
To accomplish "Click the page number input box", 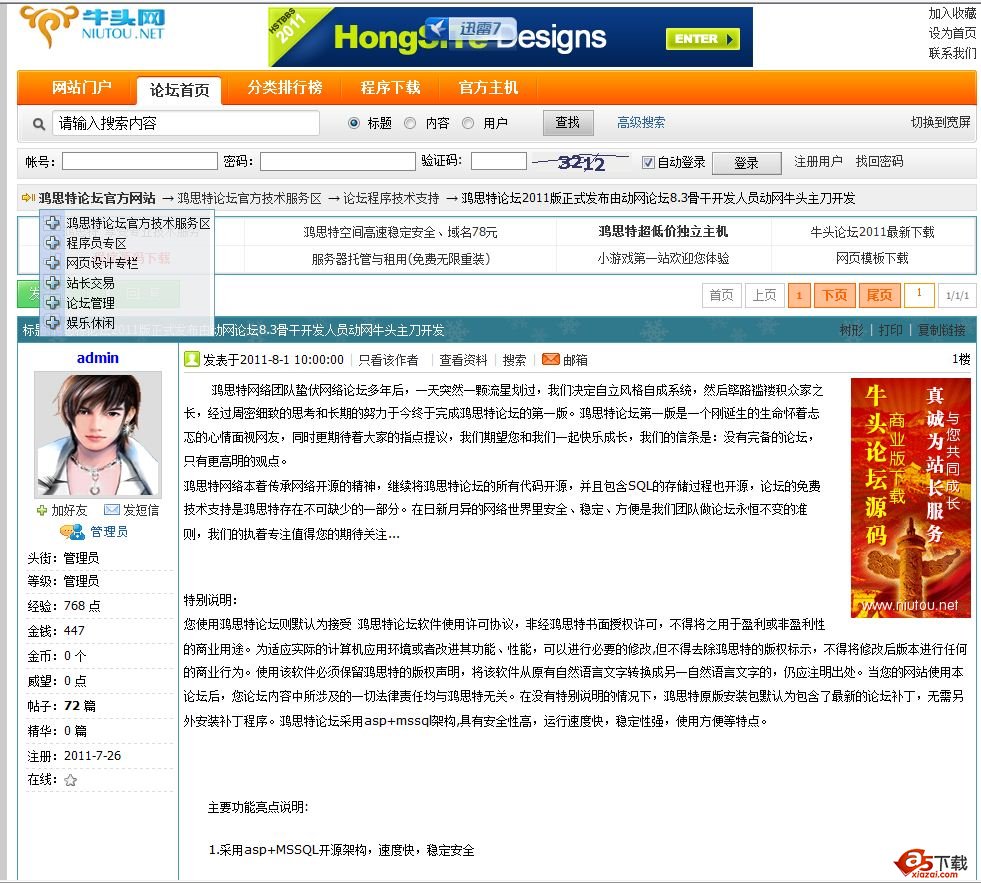I will click(919, 295).
